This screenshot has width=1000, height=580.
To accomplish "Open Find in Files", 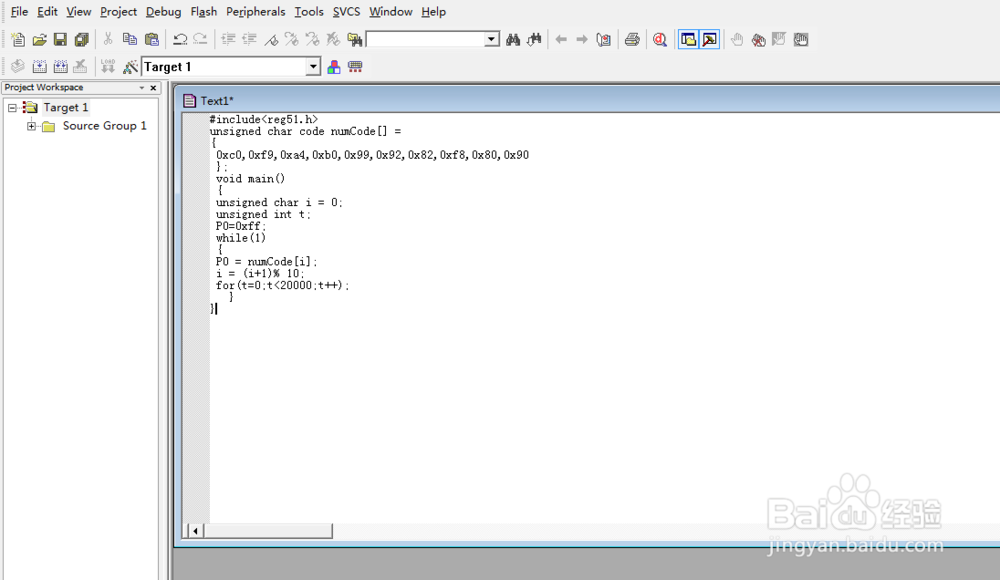I will pyautogui.click(x=355, y=40).
